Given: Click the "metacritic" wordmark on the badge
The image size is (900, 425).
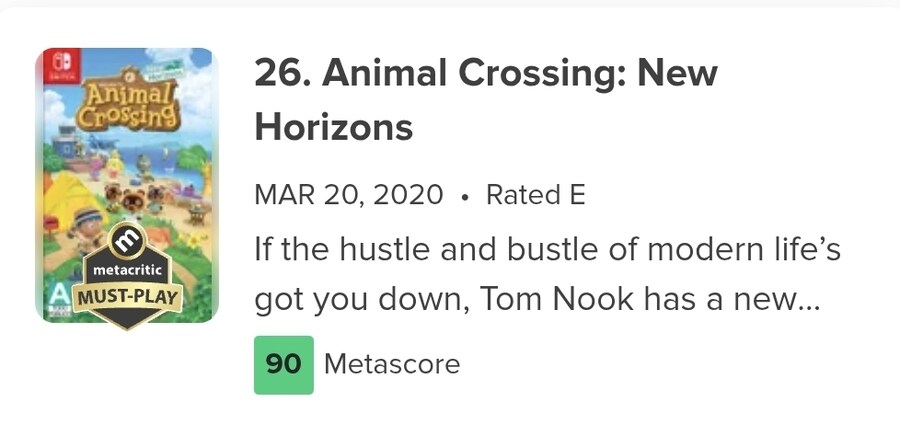Looking at the screenshot, I should 126,272.
